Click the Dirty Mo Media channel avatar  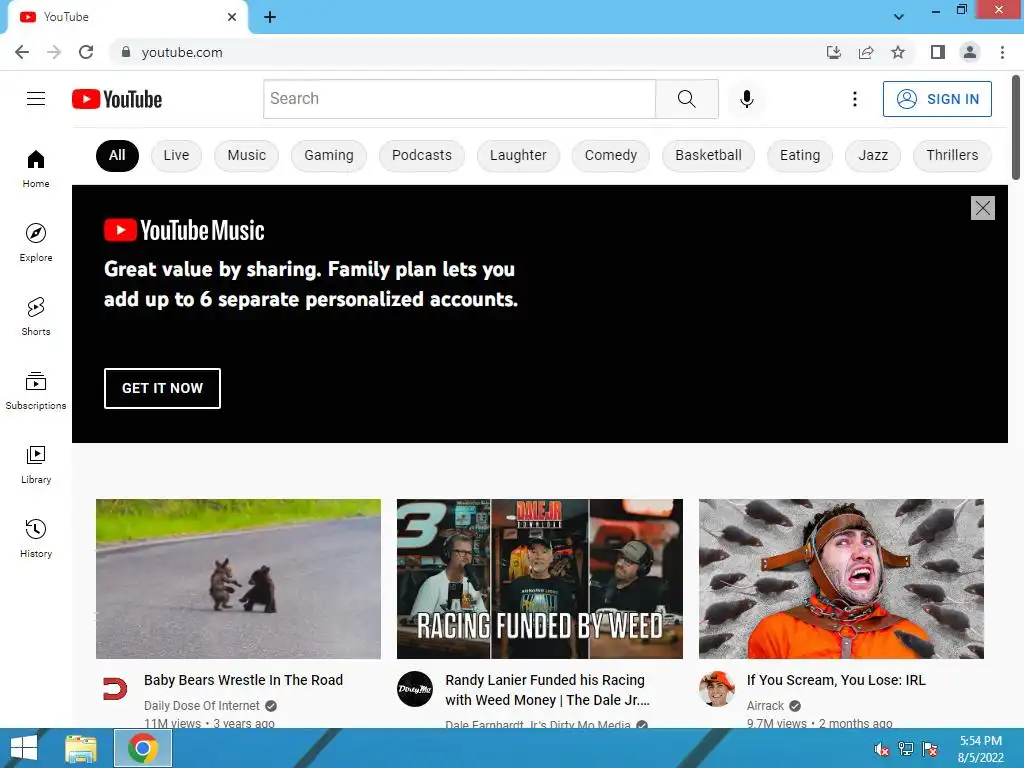[415, 689]
